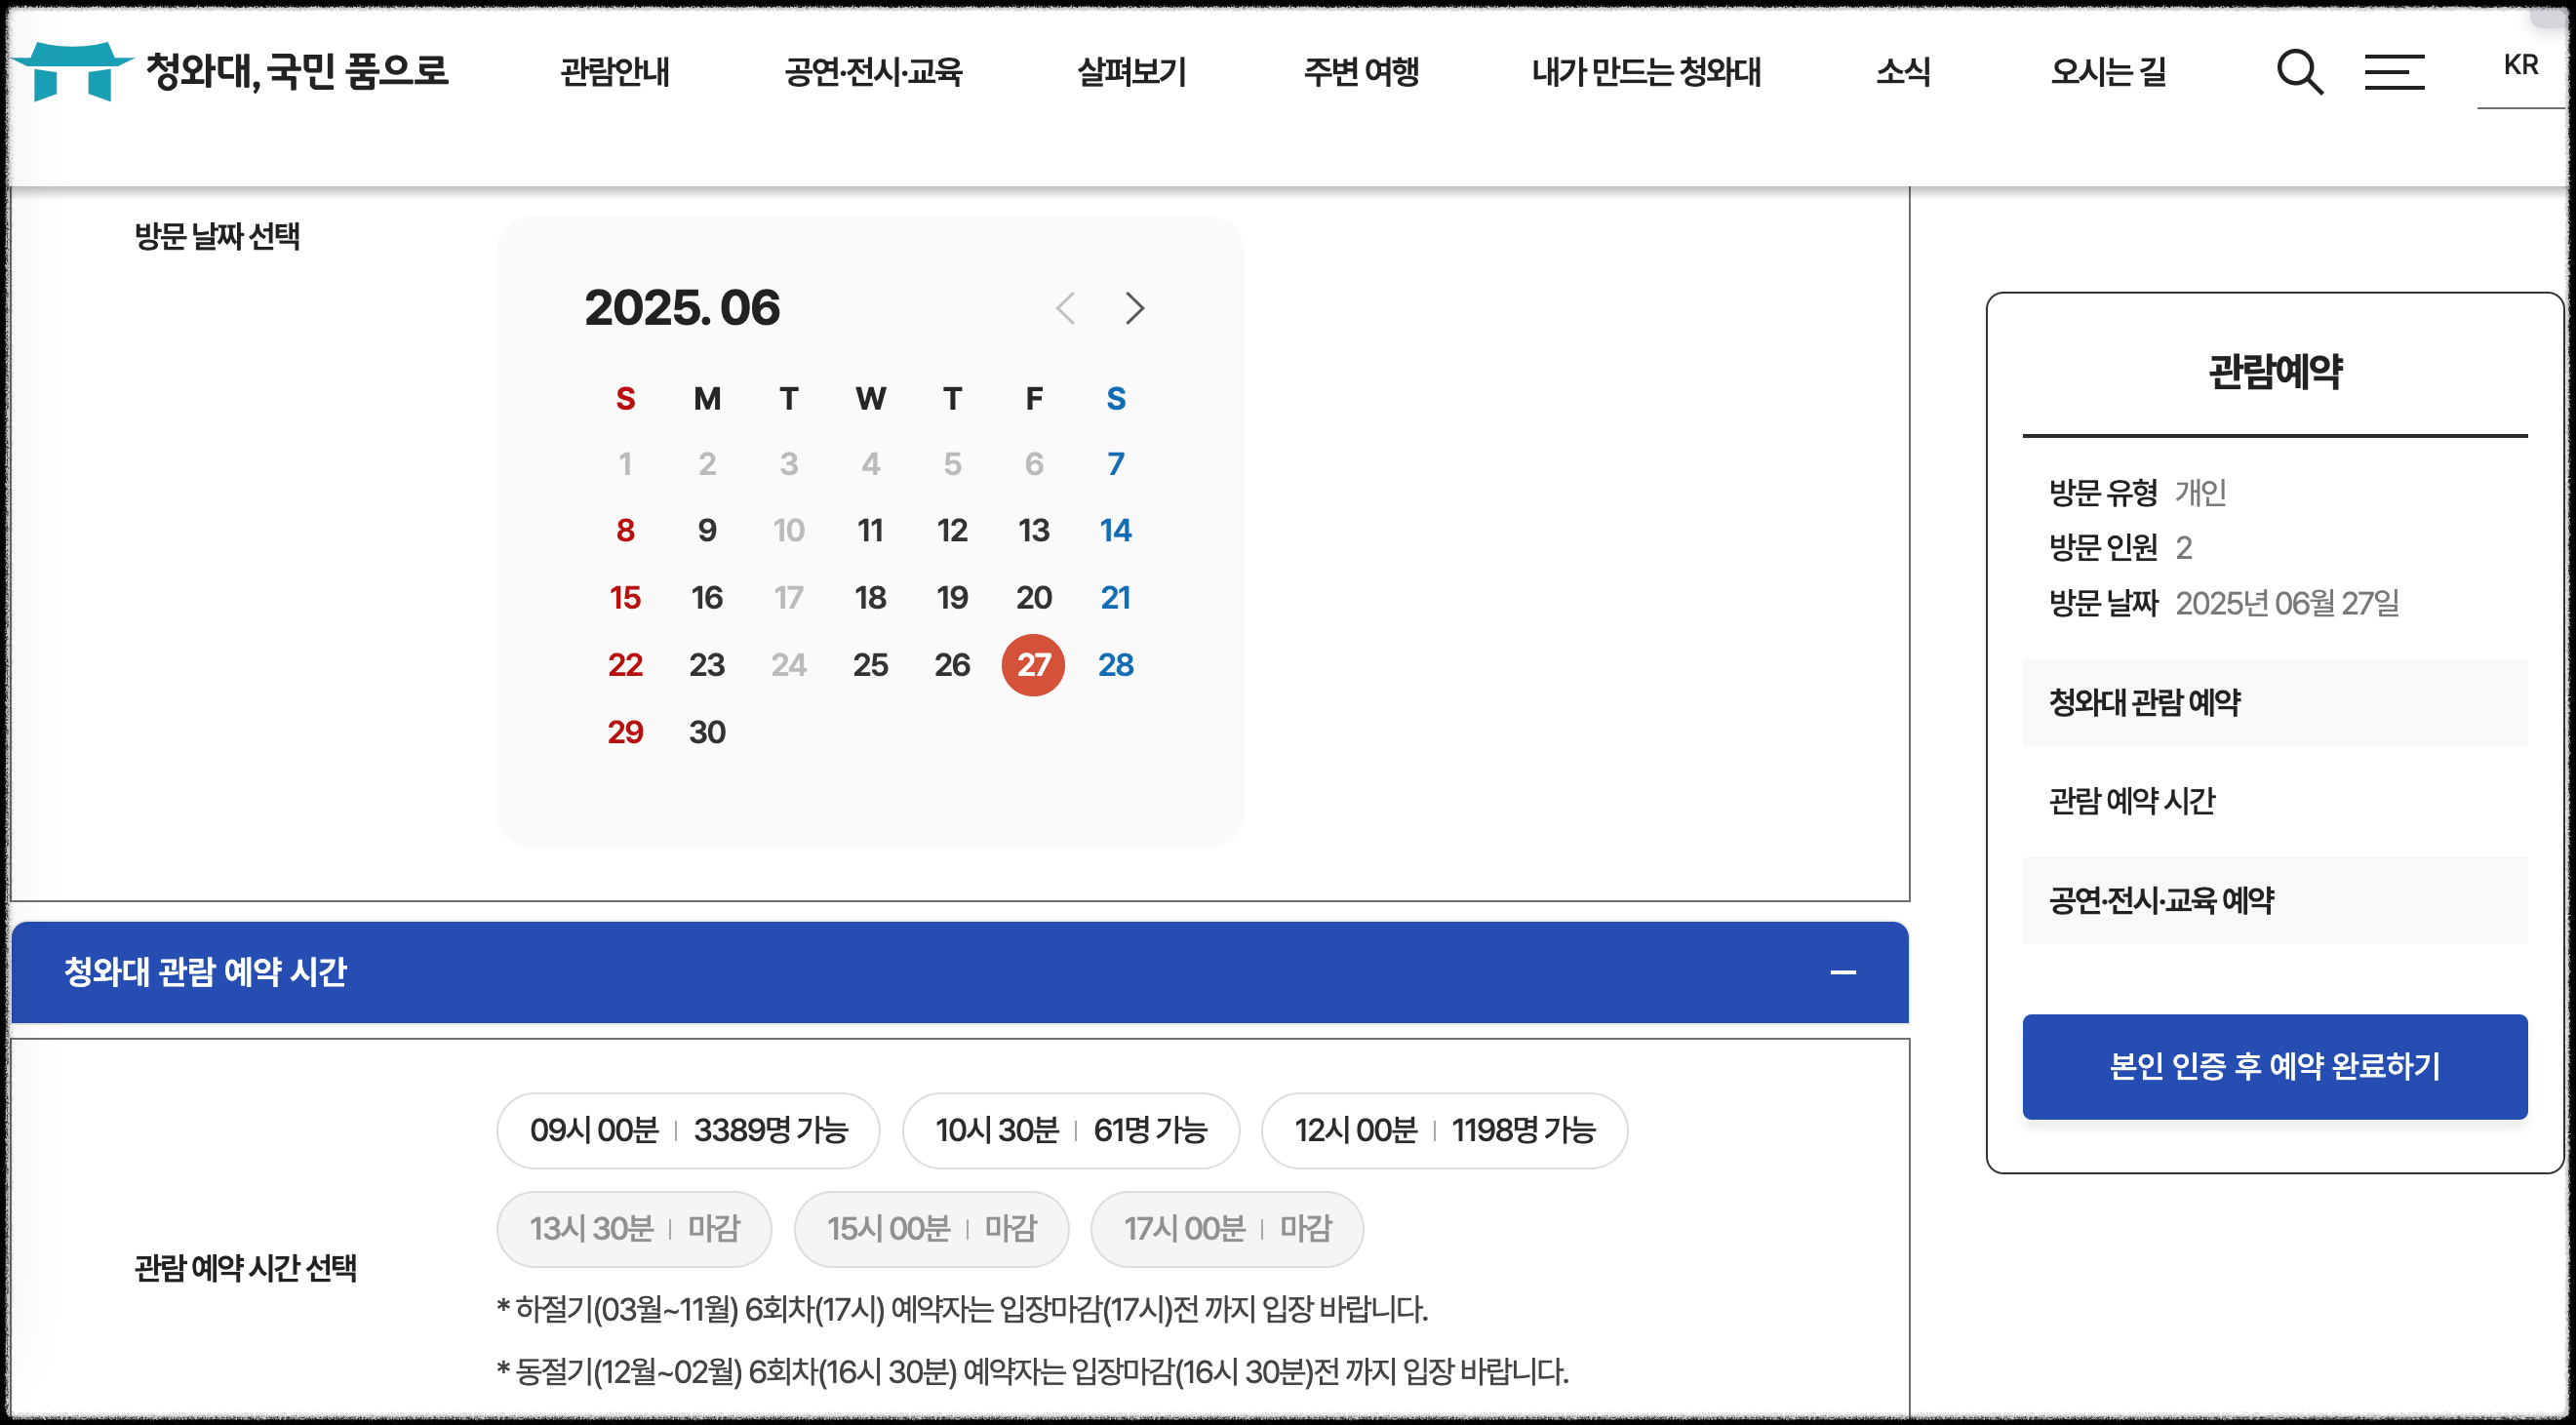Open the 공연·전시·교육 menu
2576x1425 pixels.
coord(873,72)
